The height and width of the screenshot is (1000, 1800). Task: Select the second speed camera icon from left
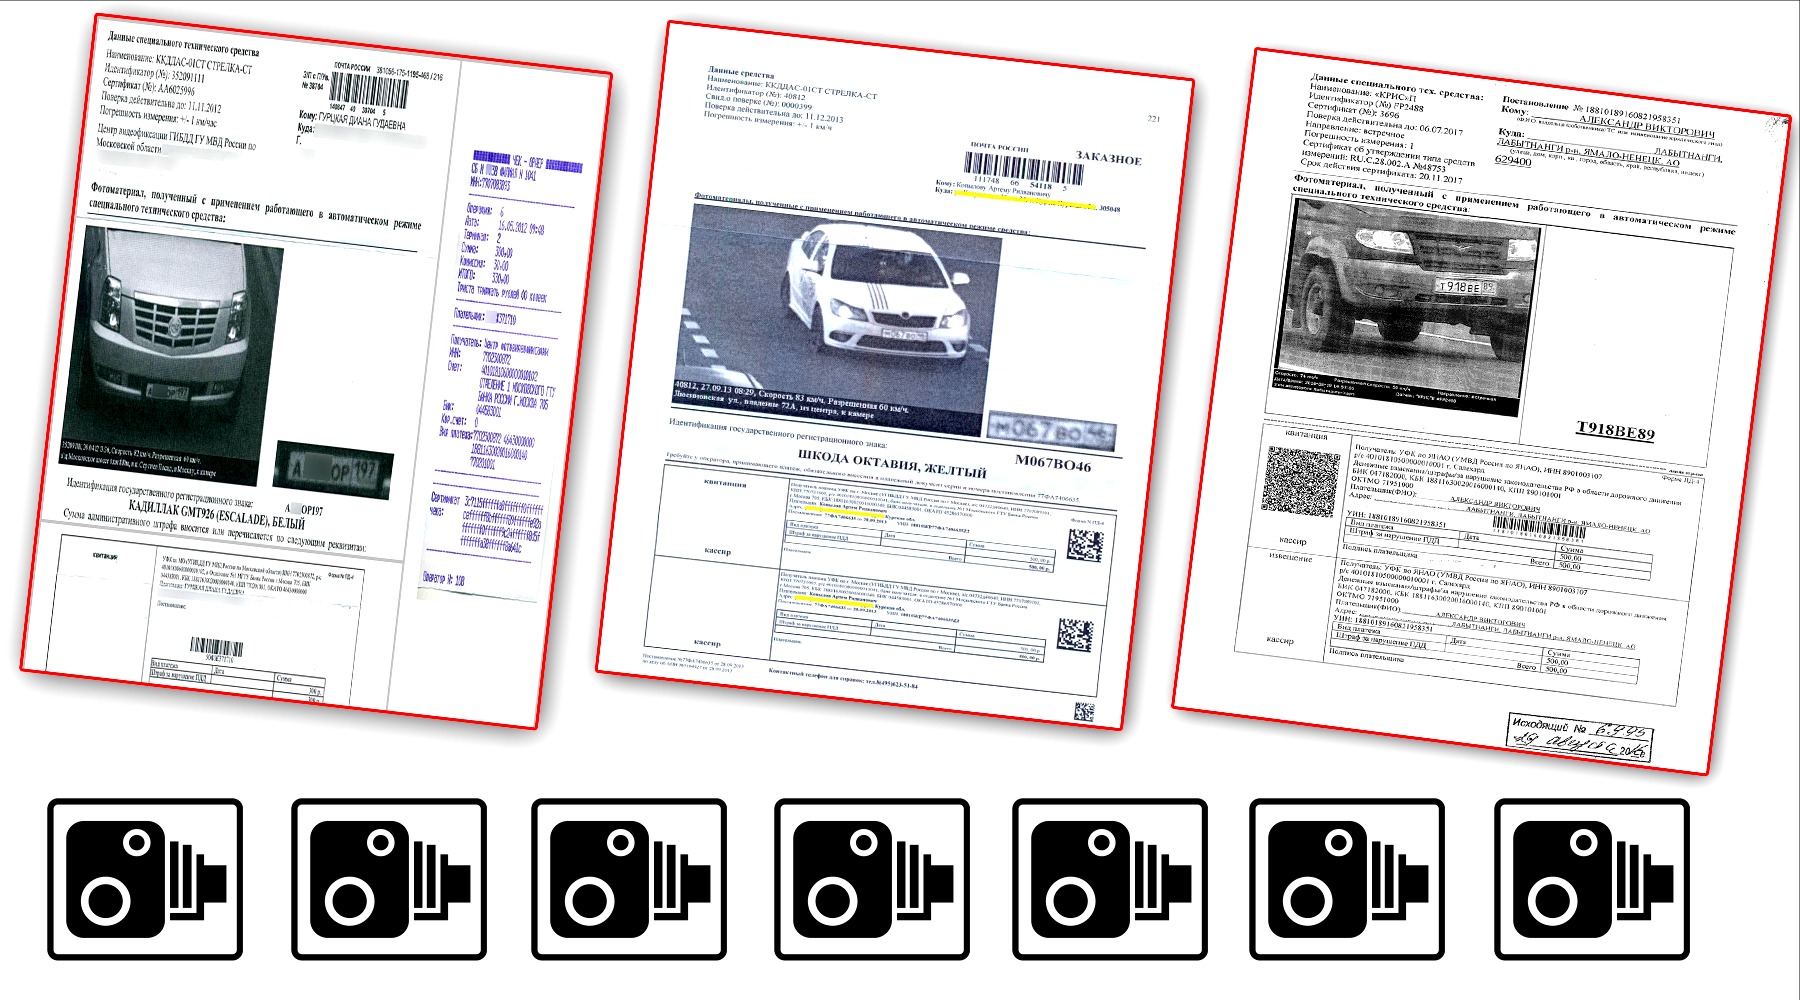coord(388,879)
